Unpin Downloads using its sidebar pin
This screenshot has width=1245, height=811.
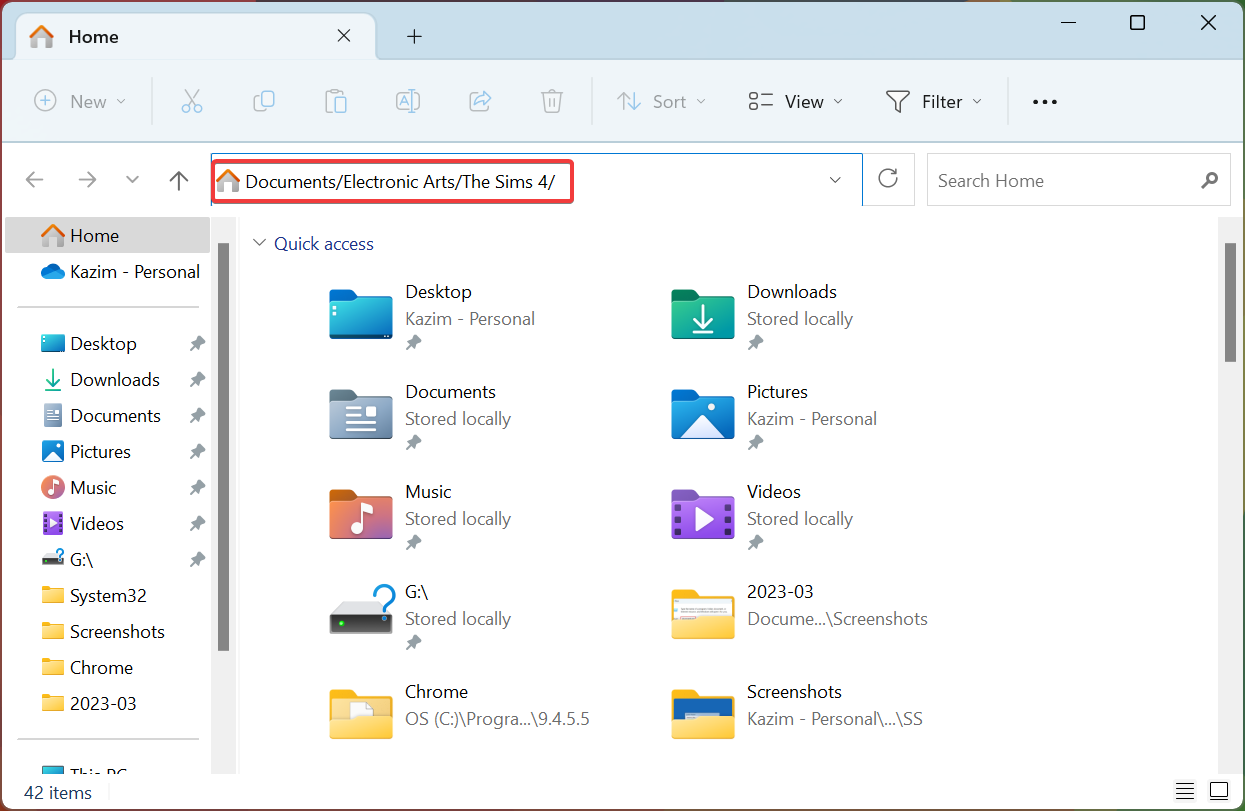coord(197,380)
